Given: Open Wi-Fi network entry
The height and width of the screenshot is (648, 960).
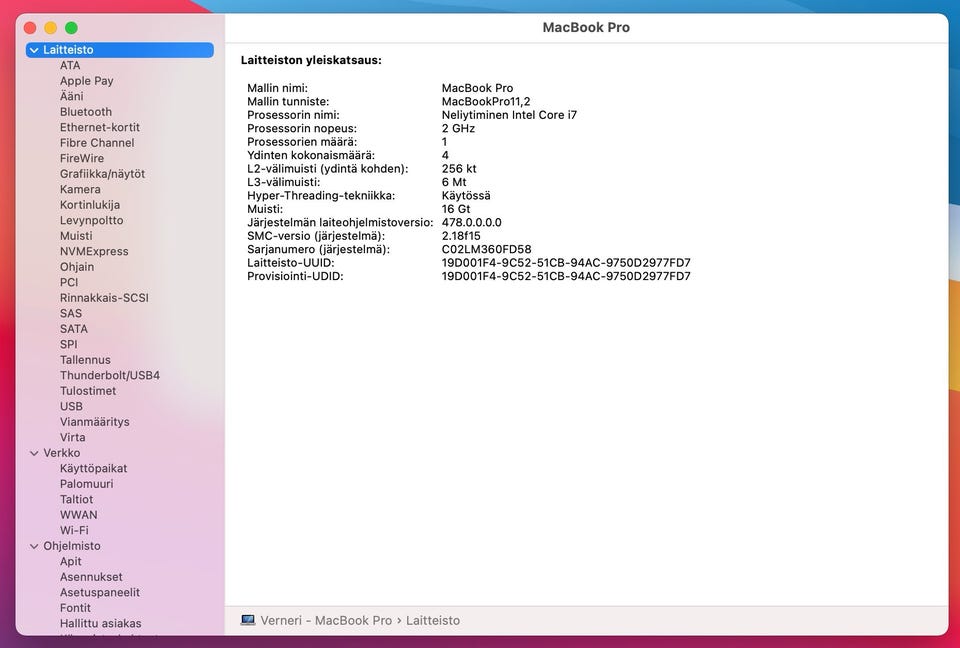Looking at the screenshot, I should coord(74,530).
